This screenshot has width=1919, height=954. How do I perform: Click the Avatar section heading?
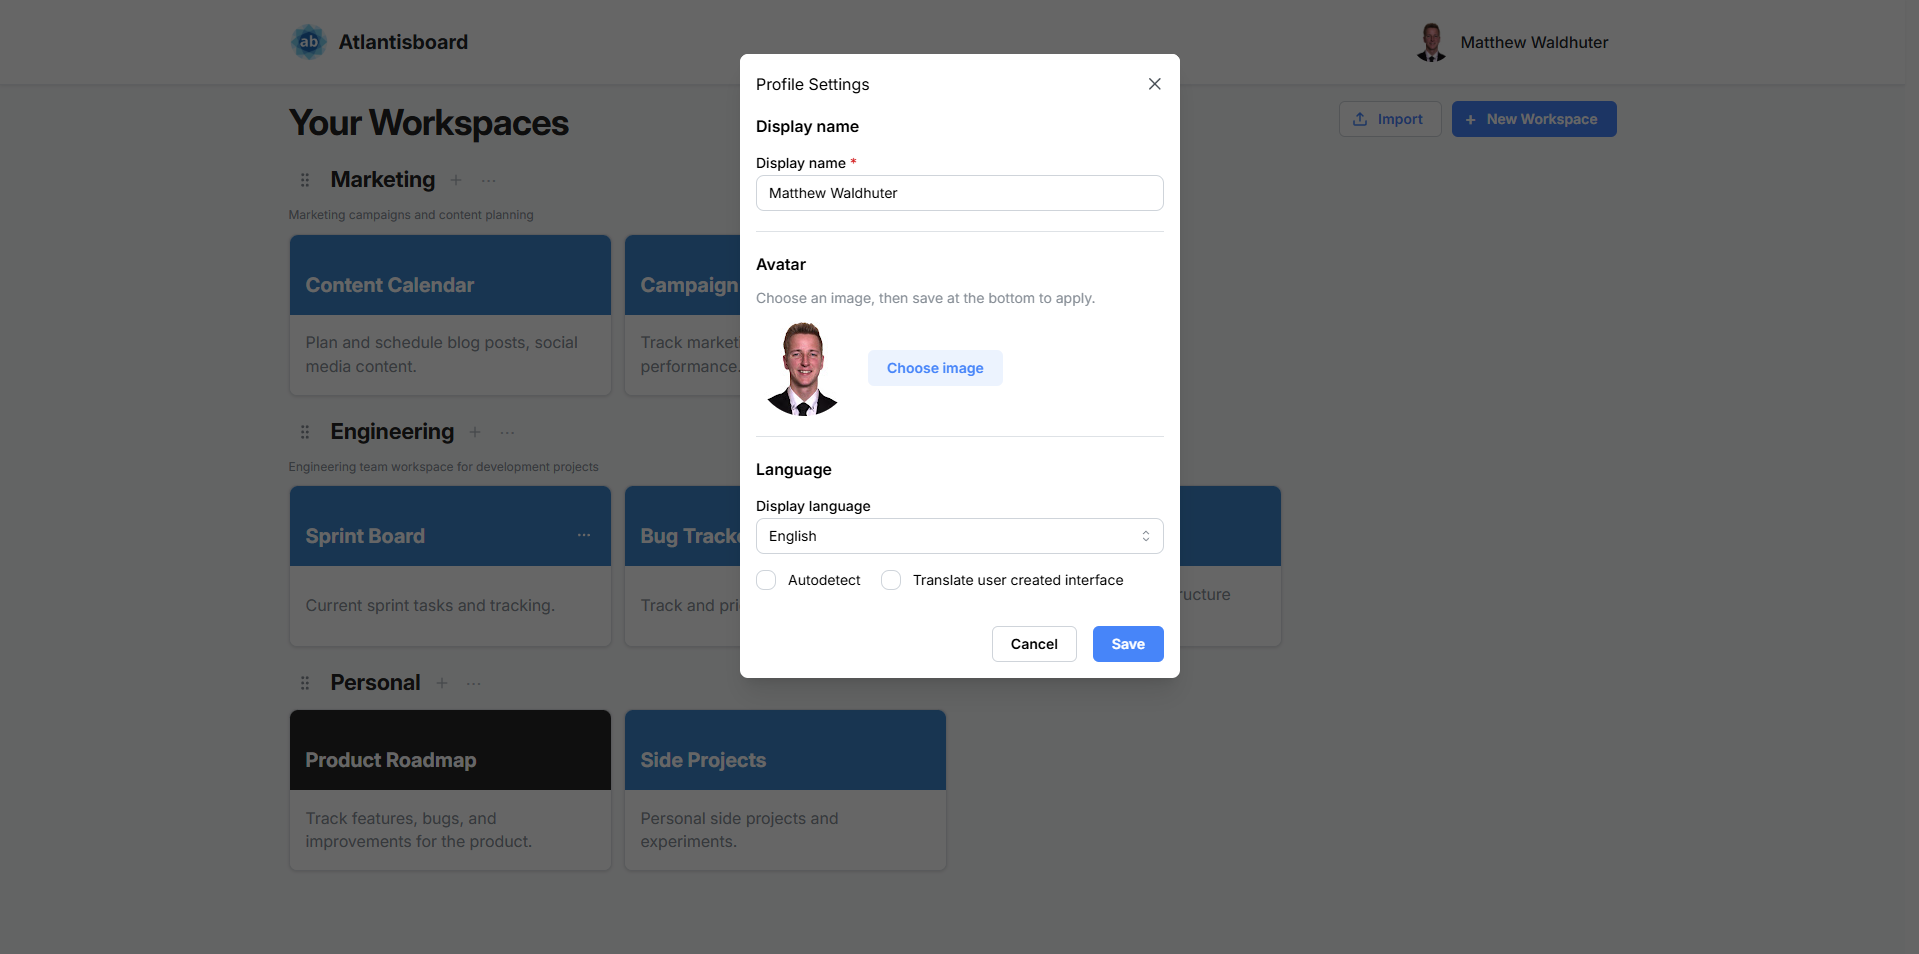coord(781,265)
